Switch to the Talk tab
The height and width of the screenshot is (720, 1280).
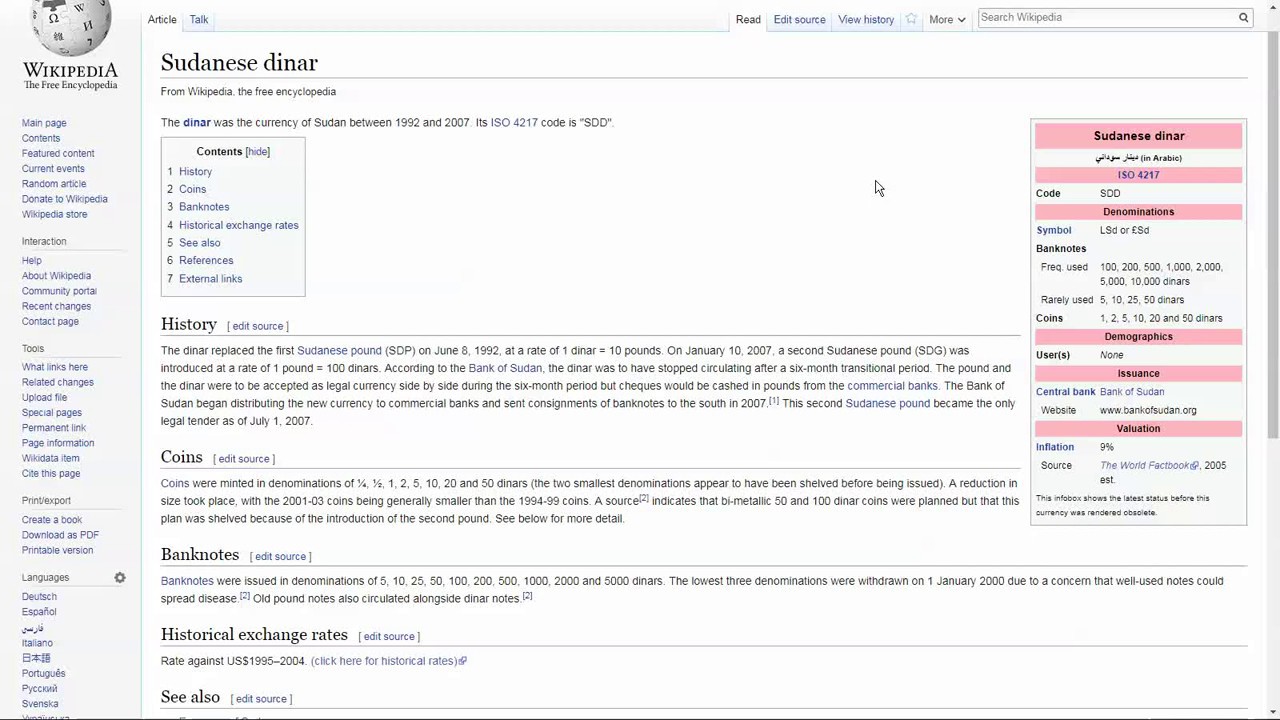(x=199, y=19)
